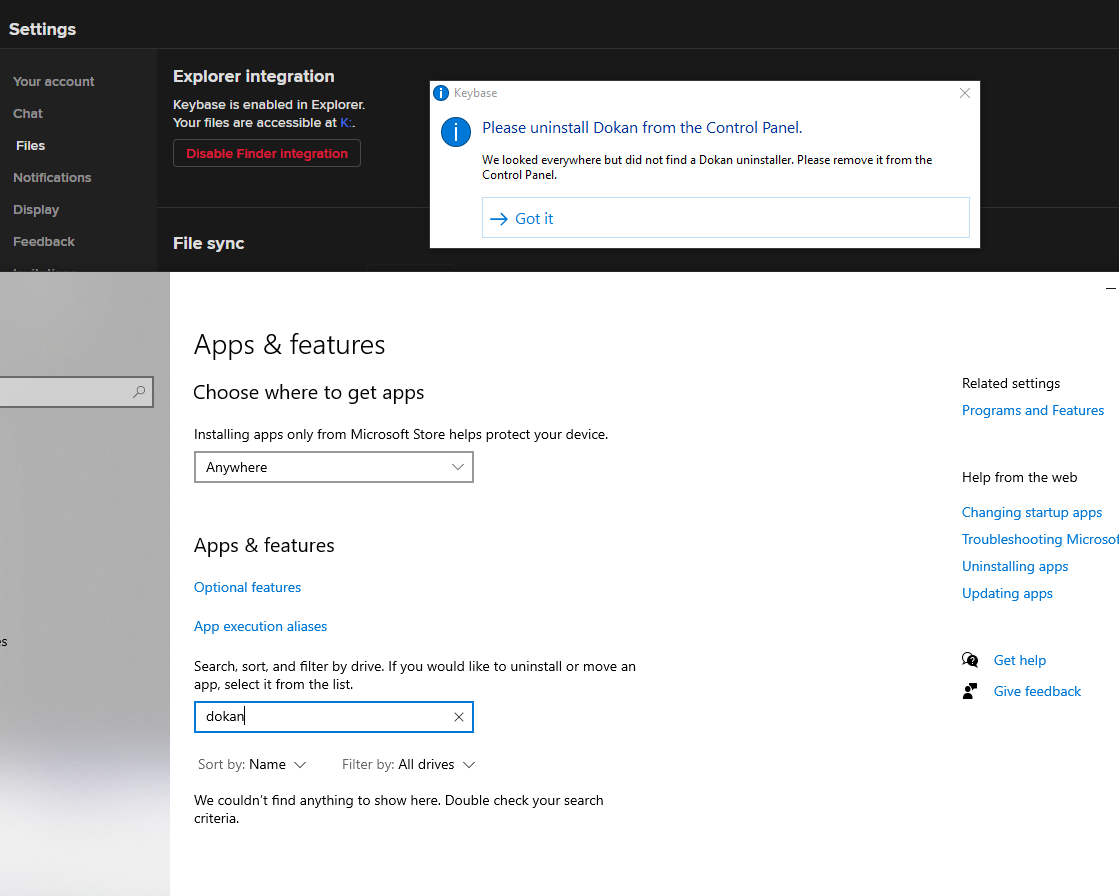Click the small Keybase title bar info icon

(x=441, y=93)
